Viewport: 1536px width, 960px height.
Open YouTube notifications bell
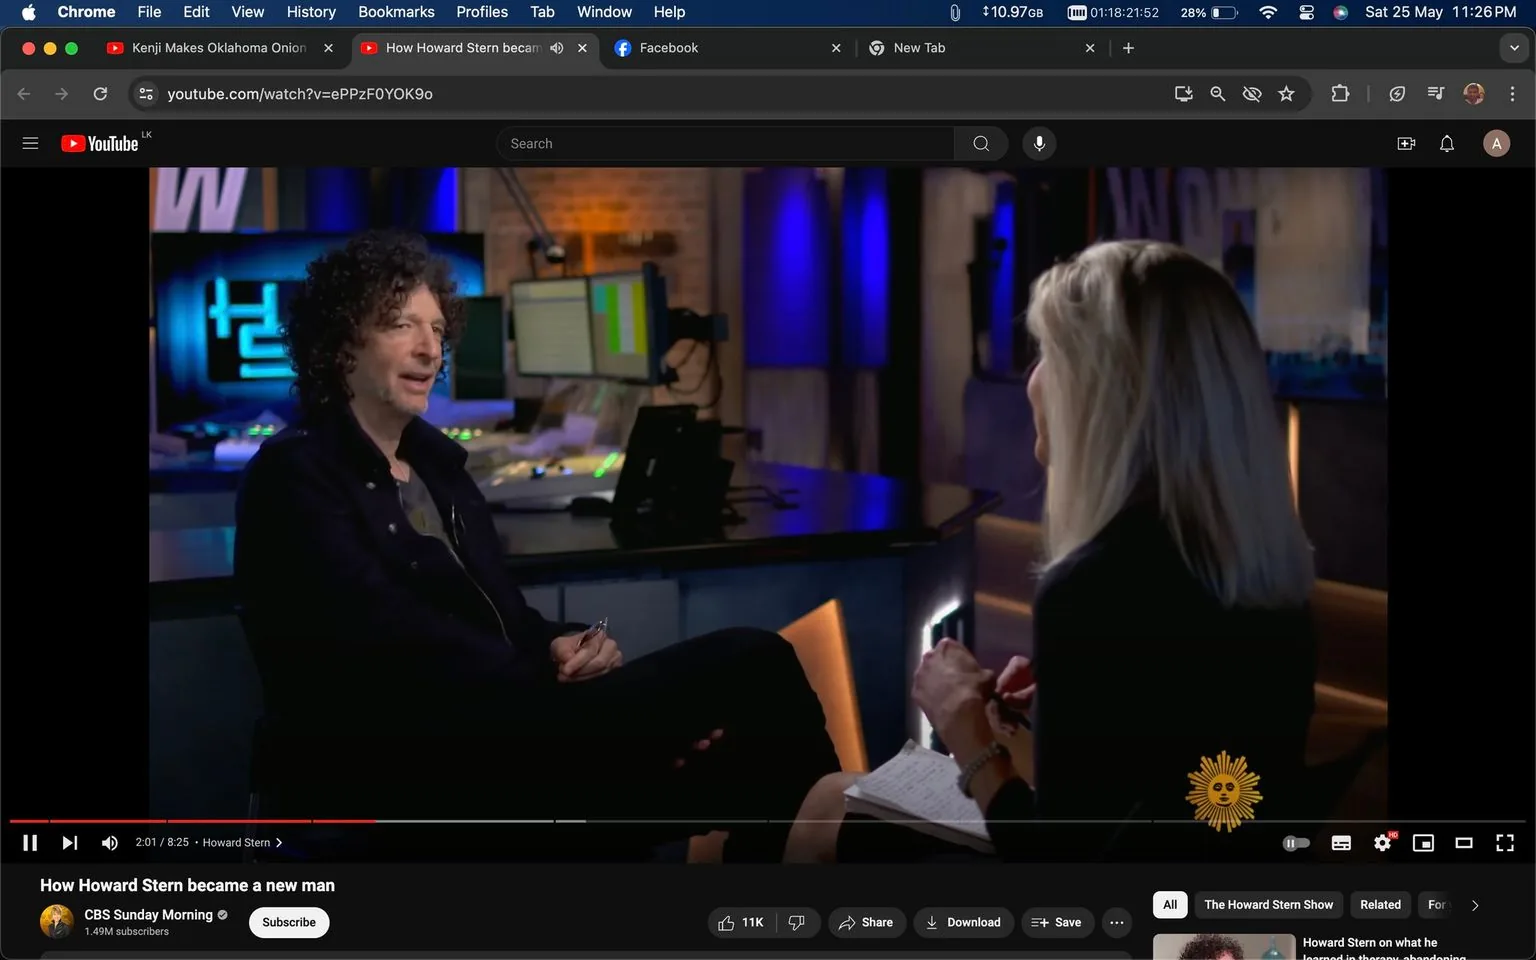pos(1446,143)
